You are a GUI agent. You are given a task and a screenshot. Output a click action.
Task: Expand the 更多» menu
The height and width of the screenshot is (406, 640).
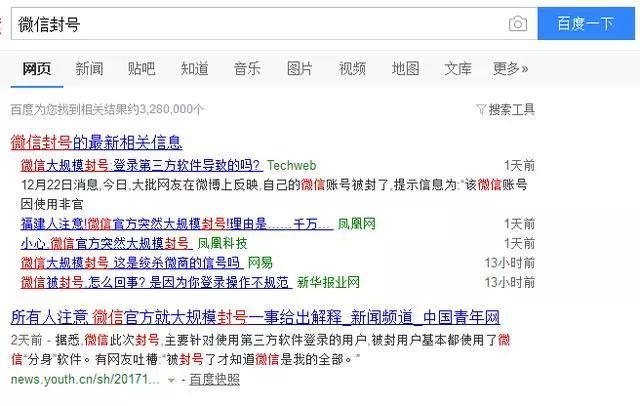(510, 69)
